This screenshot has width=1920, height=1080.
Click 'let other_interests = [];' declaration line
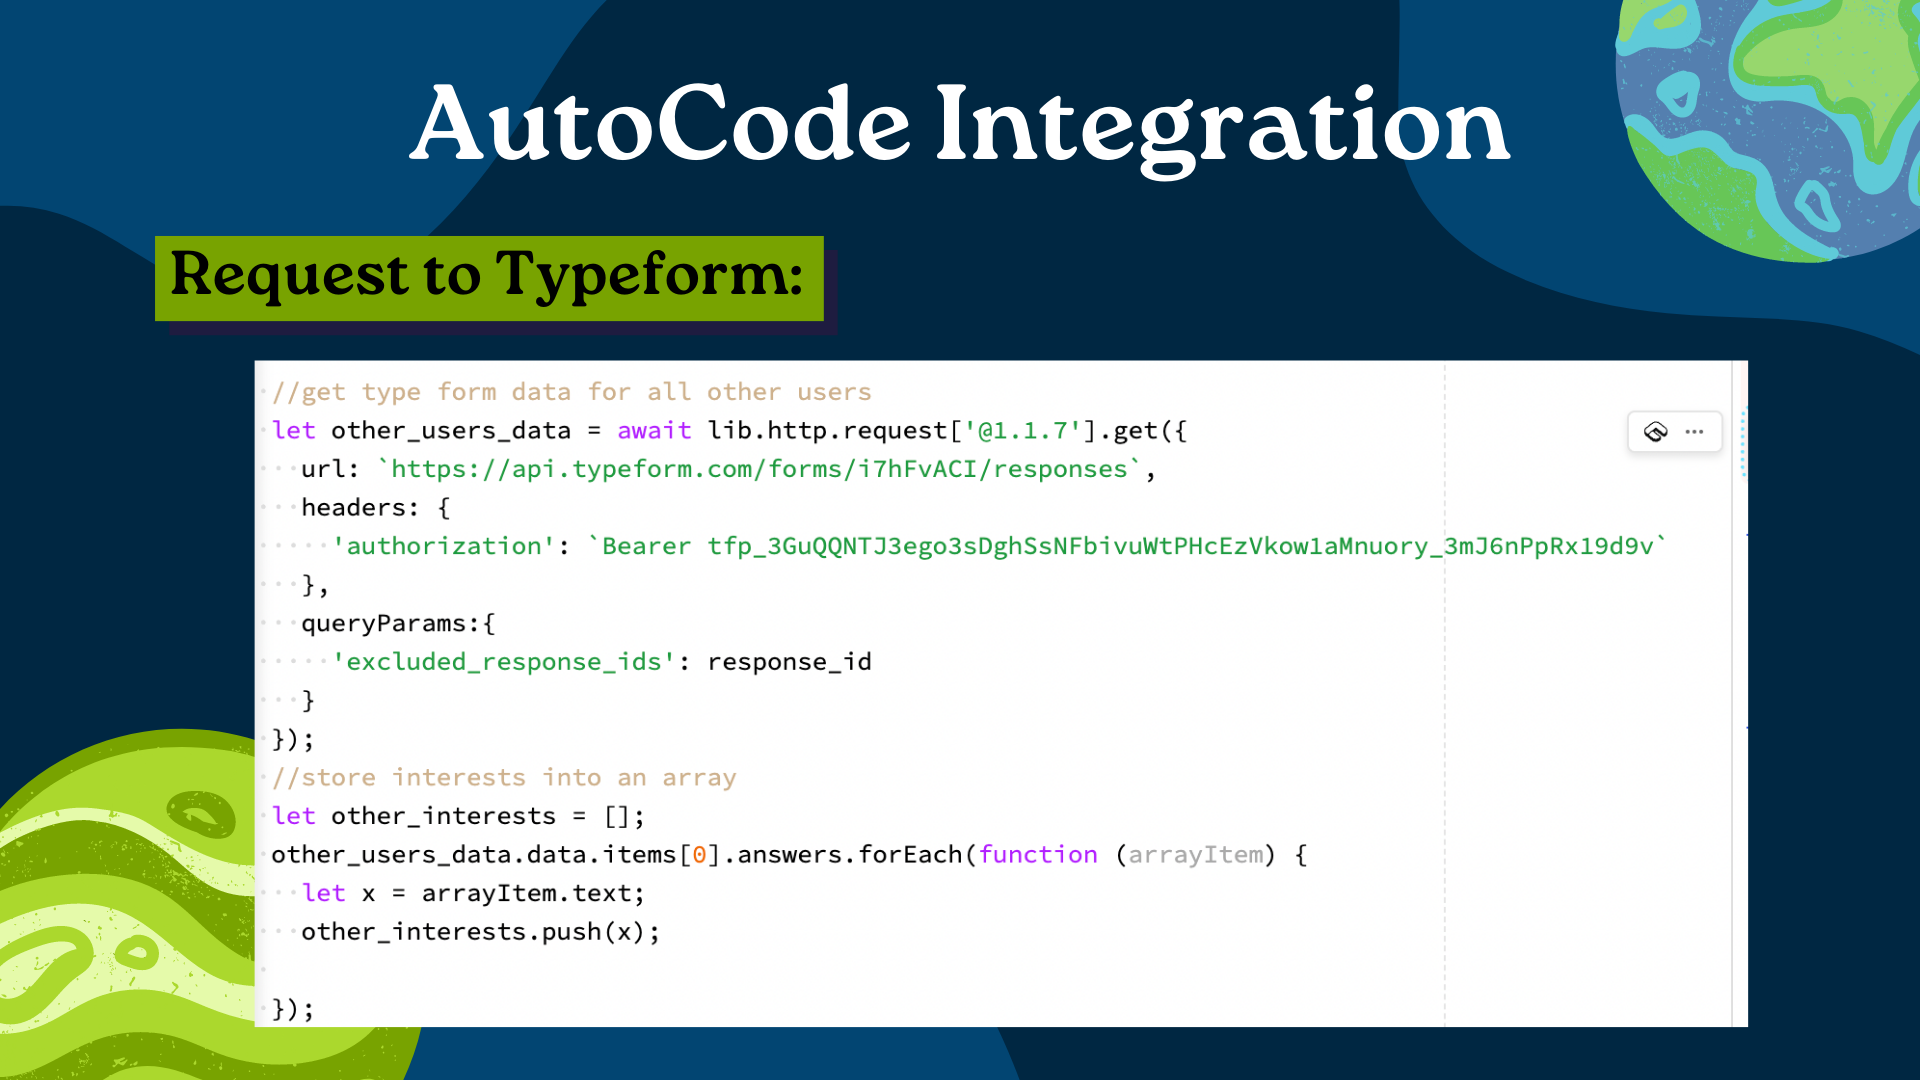(x=457, y=816)
